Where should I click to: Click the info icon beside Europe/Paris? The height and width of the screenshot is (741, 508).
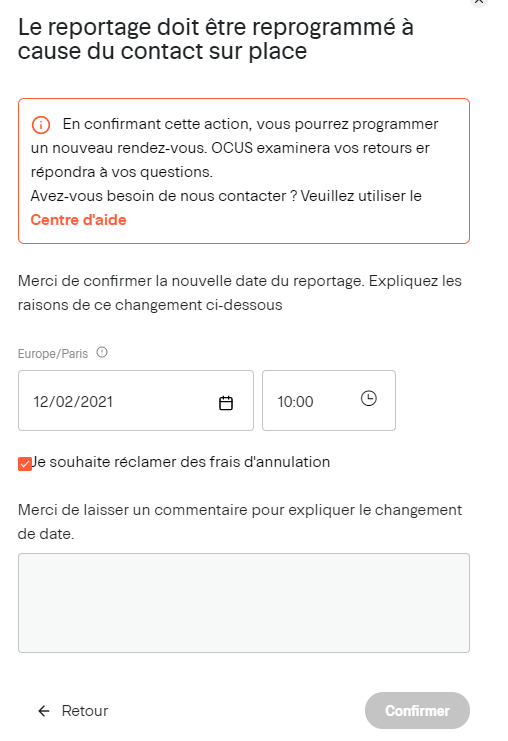(102, 352)
